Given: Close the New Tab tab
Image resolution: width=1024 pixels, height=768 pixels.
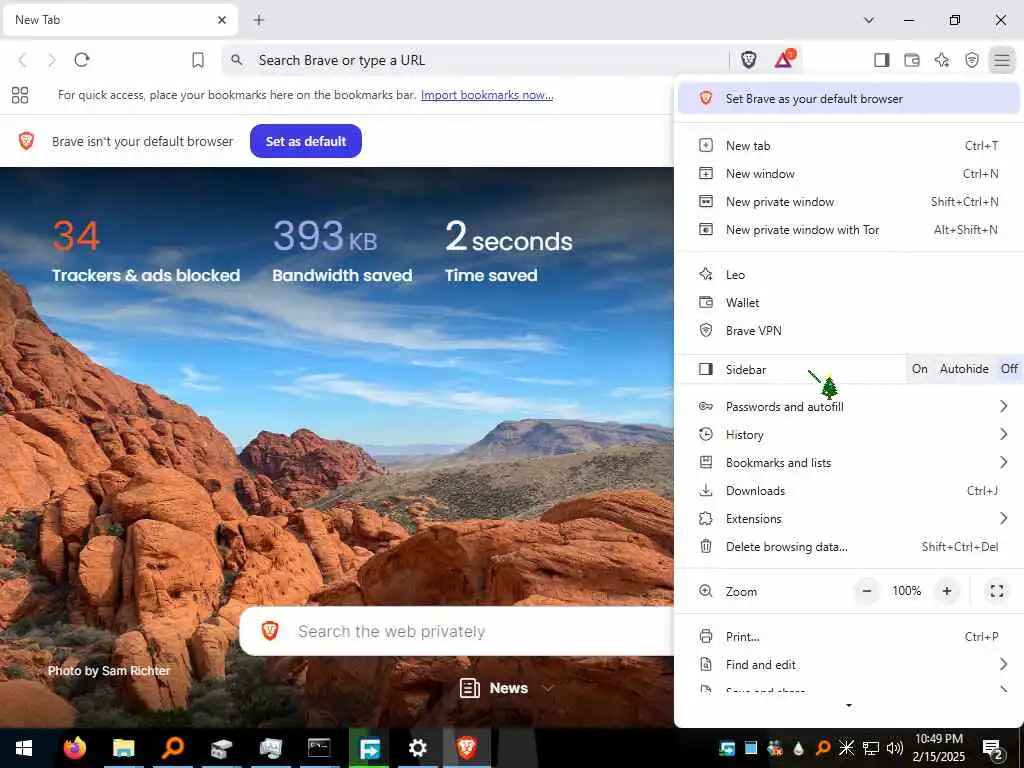Looking at the screenshot, I should click(x=222, y=20).
